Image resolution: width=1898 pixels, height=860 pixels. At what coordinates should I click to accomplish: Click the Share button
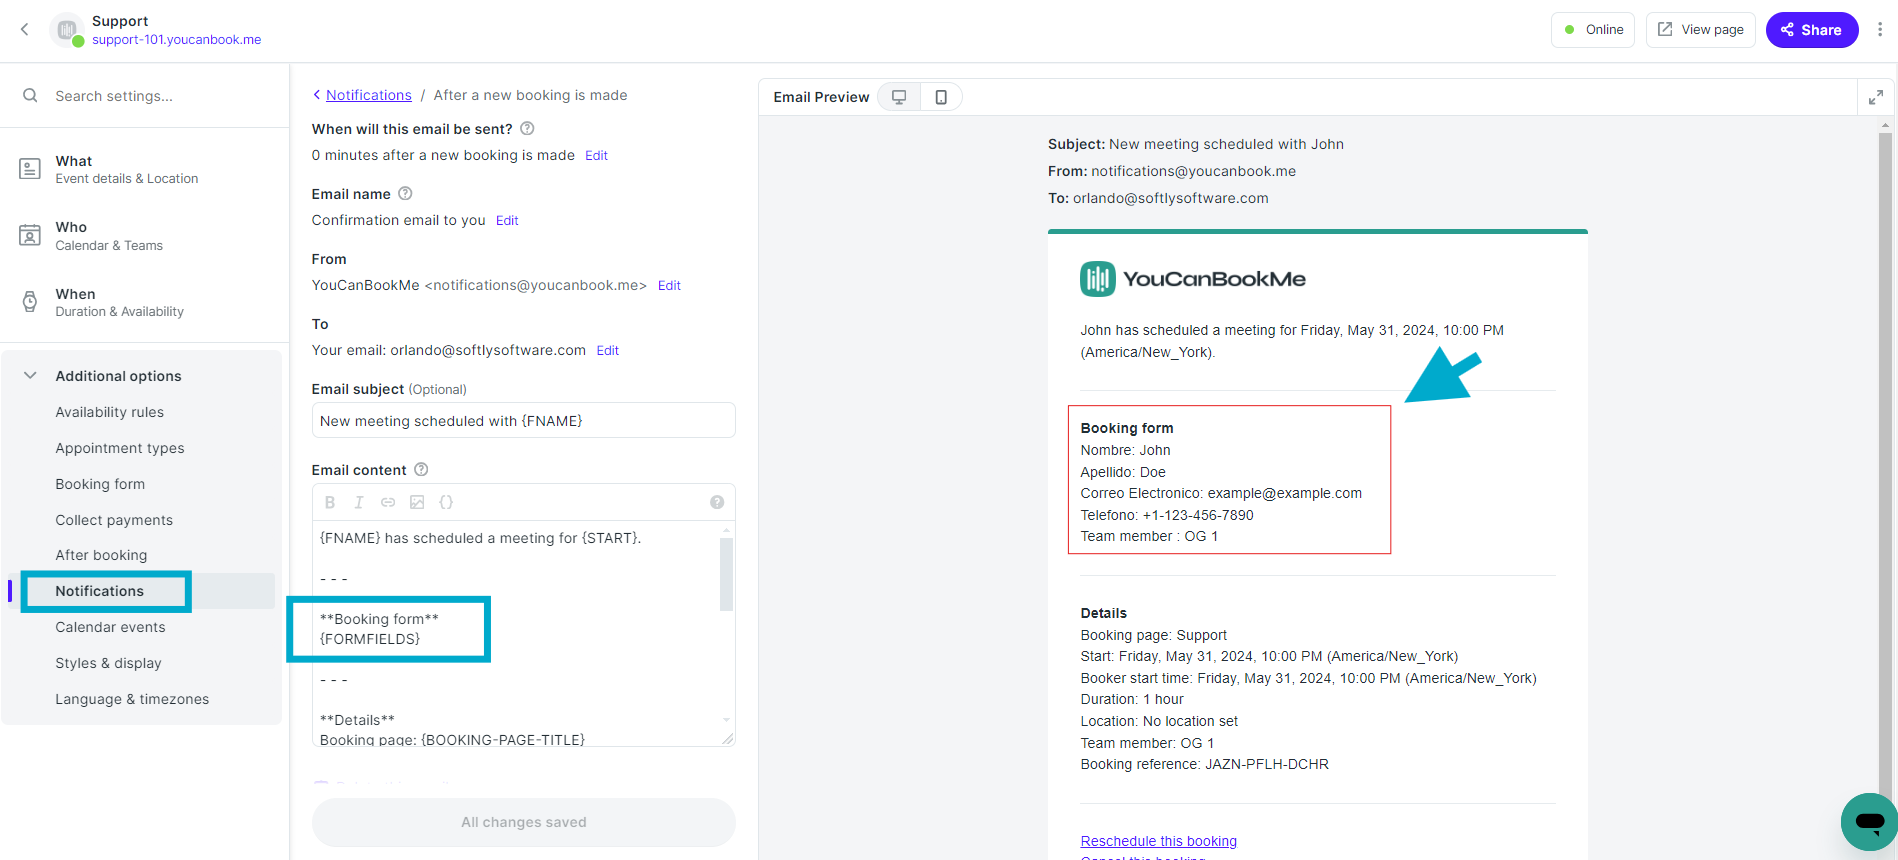click(x=1812, y=30)
